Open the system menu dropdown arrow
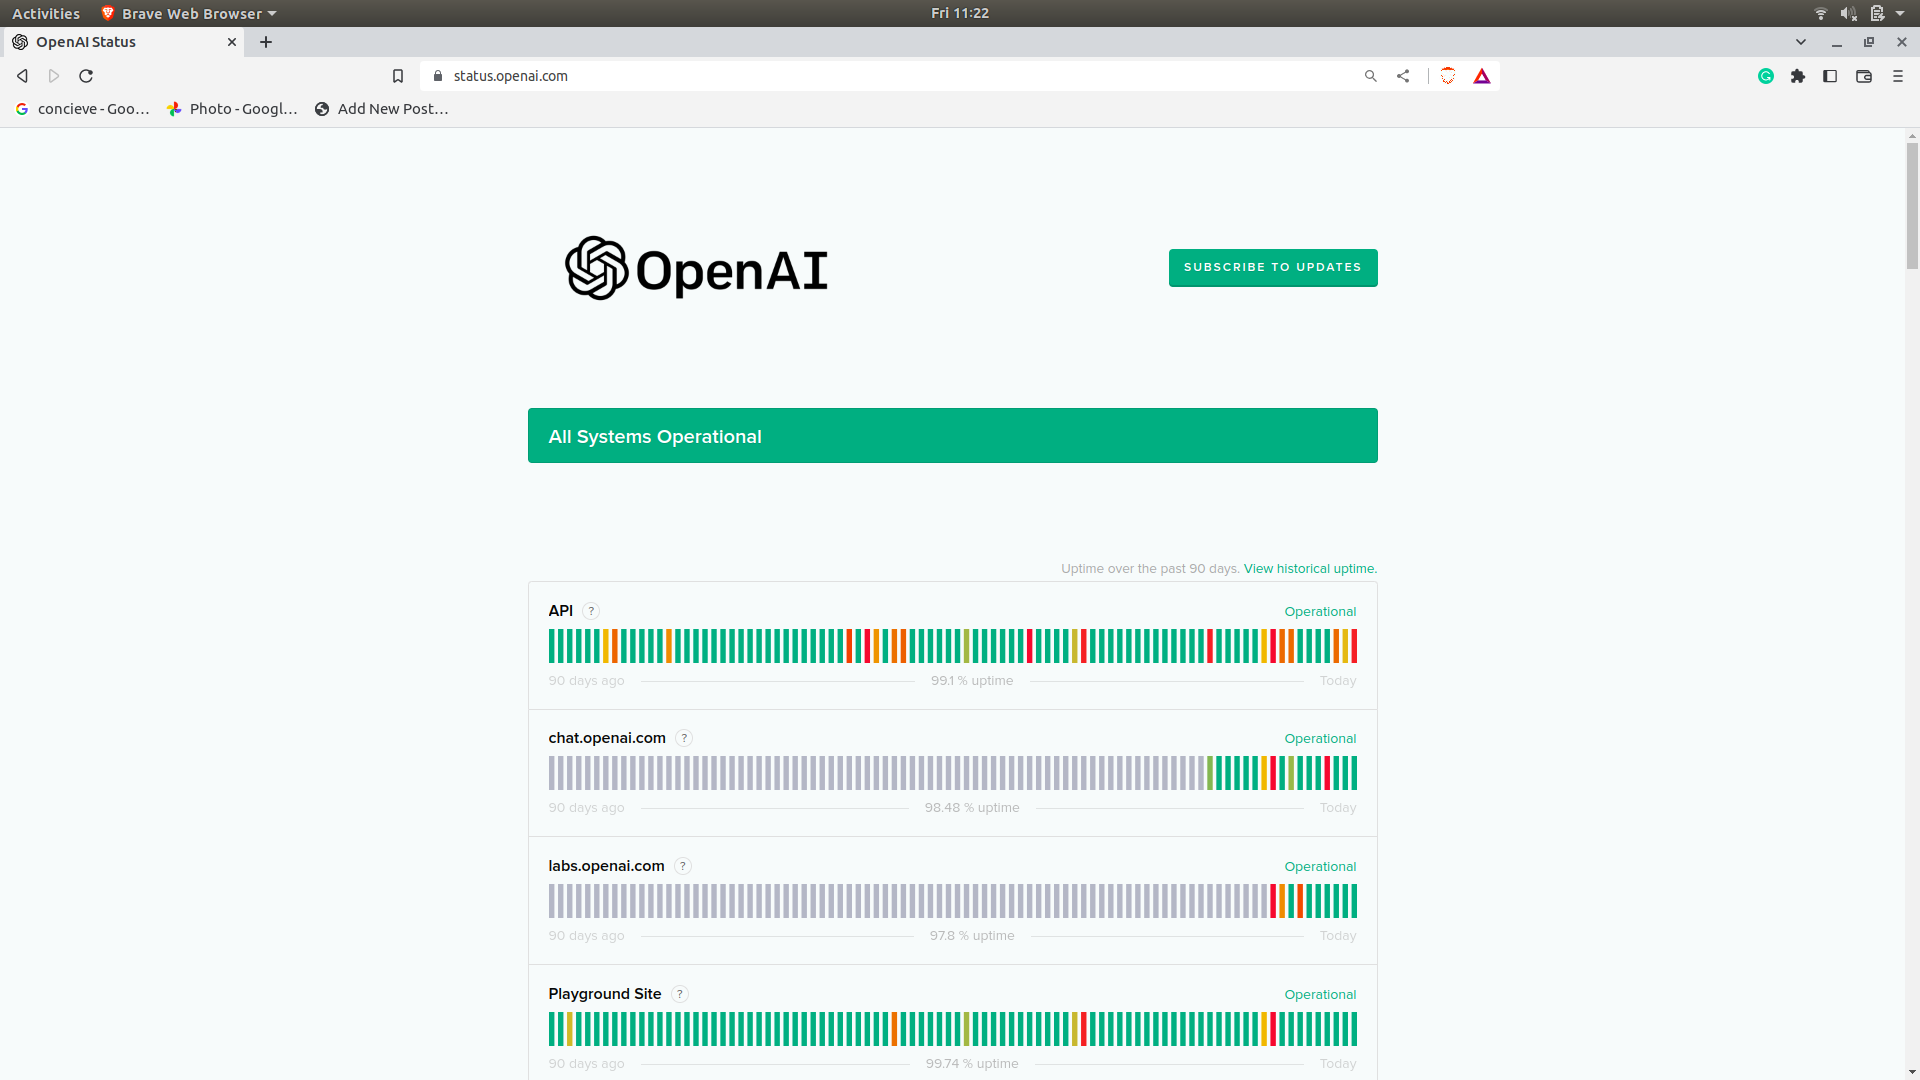The height and width of the screenshot is (1080, 1920). click(x=1900, y=13)
